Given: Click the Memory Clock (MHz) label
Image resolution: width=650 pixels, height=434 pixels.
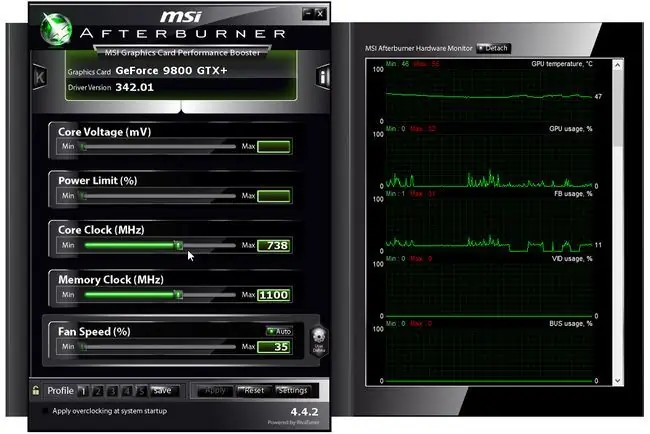Looking at the screenshot, I should [111, 280].
